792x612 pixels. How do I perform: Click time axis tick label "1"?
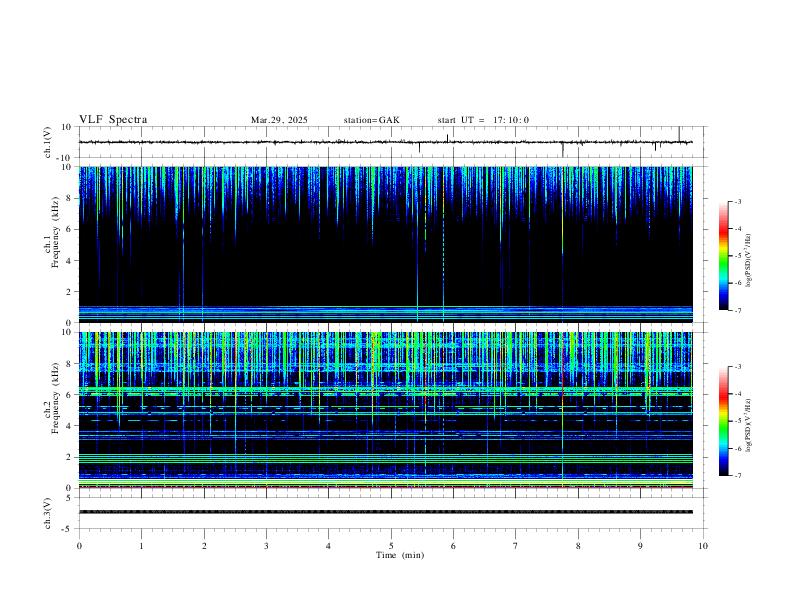point(141,546)
